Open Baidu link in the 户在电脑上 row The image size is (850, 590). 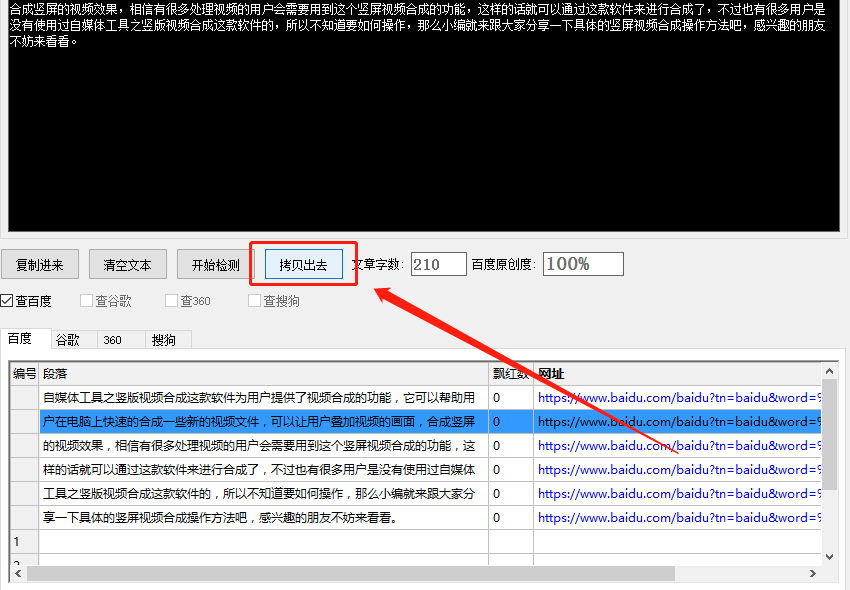tap(679, 421)
